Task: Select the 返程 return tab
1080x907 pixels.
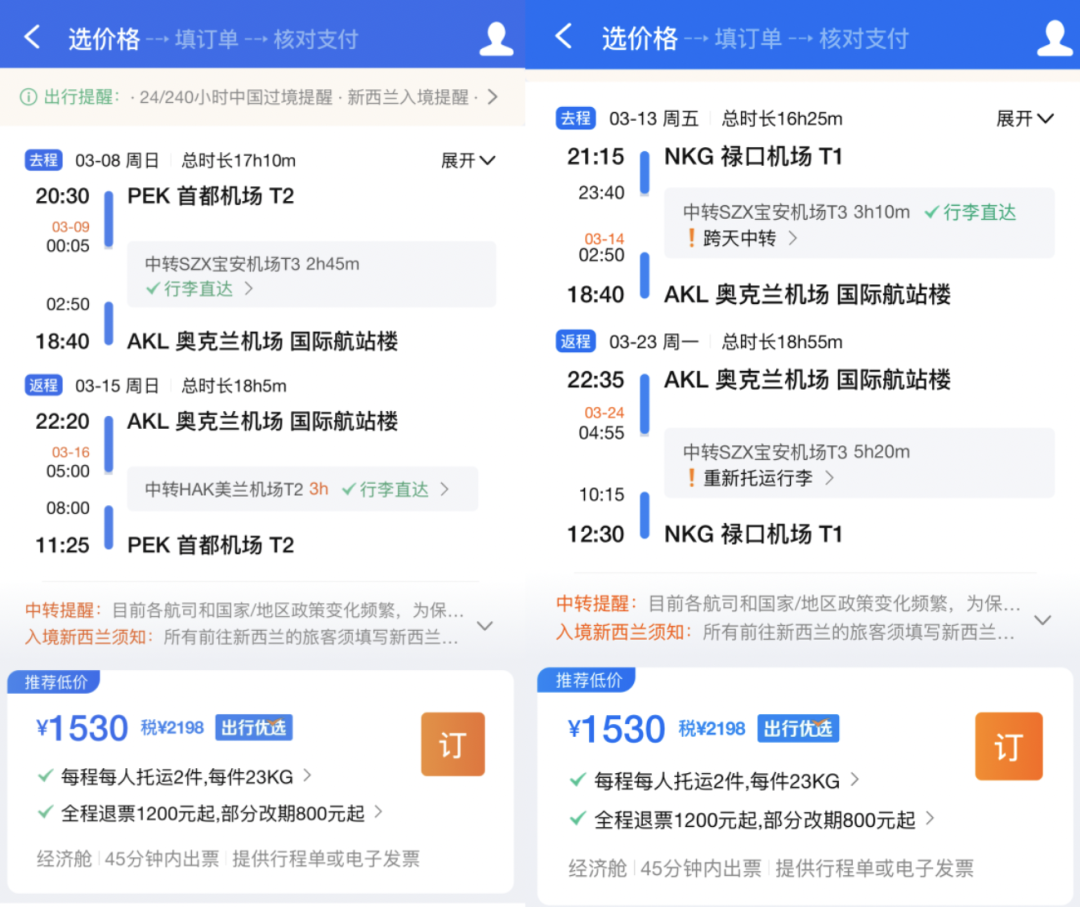Action: pyautogui.click(x=43, y=385)
